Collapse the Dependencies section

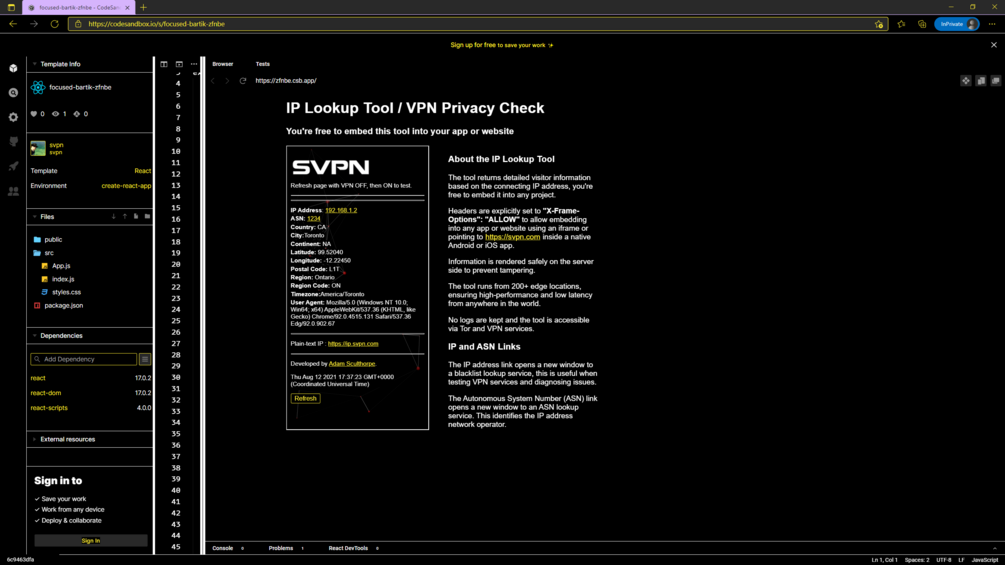pyautogui.click(x=35, y=336)
